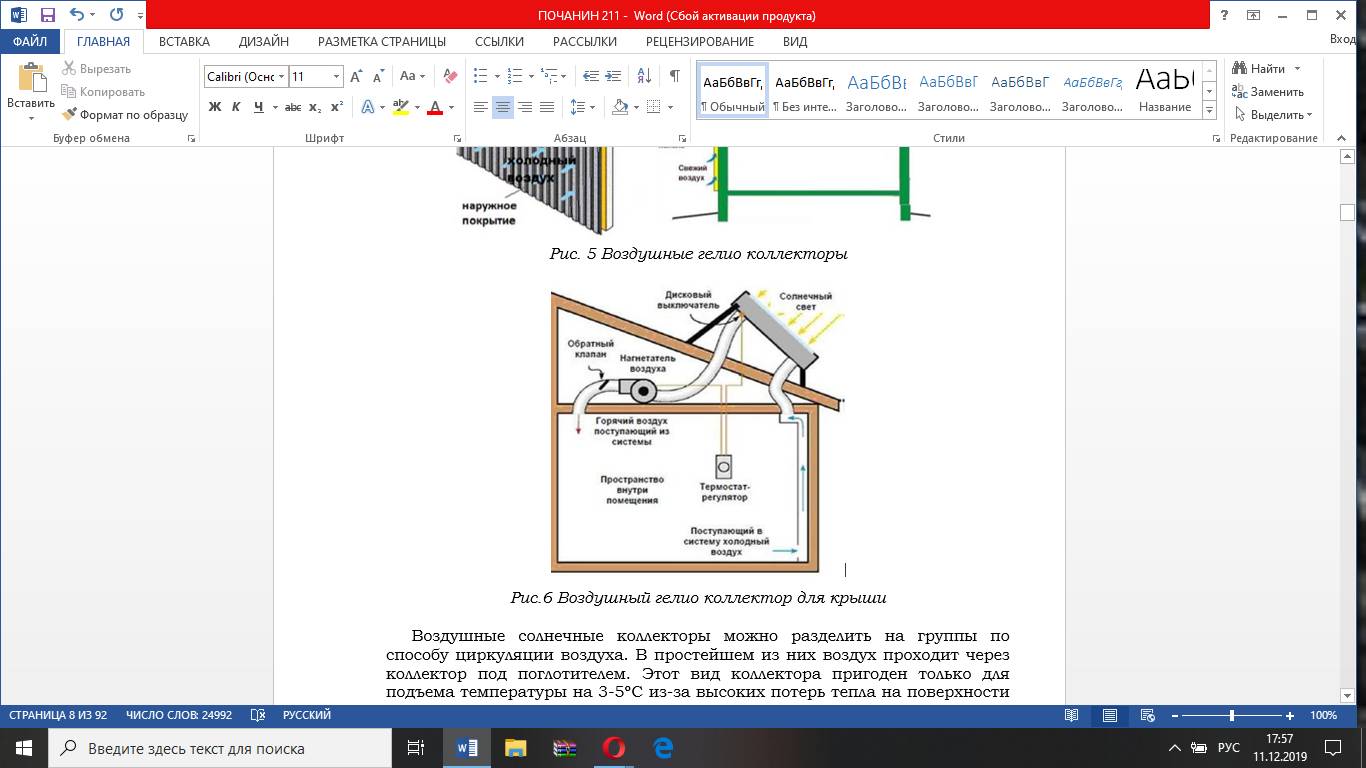
Task: Switch to web layout view icon
Action: (1148, 716)
